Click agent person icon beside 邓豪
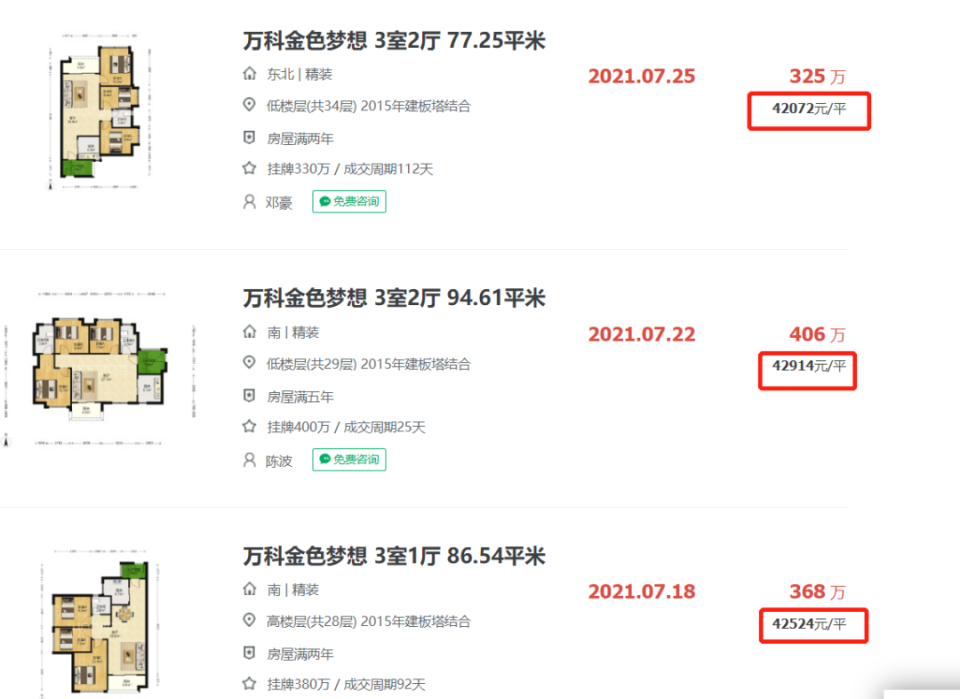This screenshot has height=699, width=960. pos(249,202)
